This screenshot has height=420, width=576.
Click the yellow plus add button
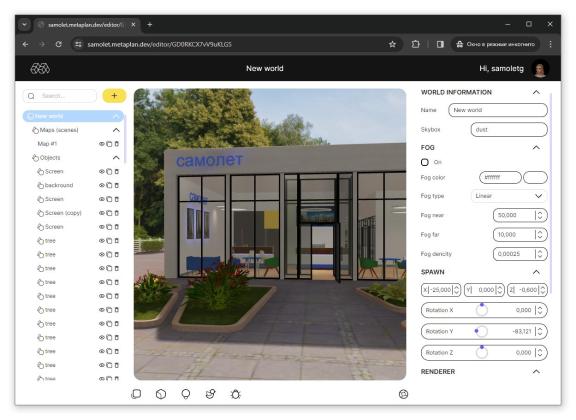(x=114, y=96)
